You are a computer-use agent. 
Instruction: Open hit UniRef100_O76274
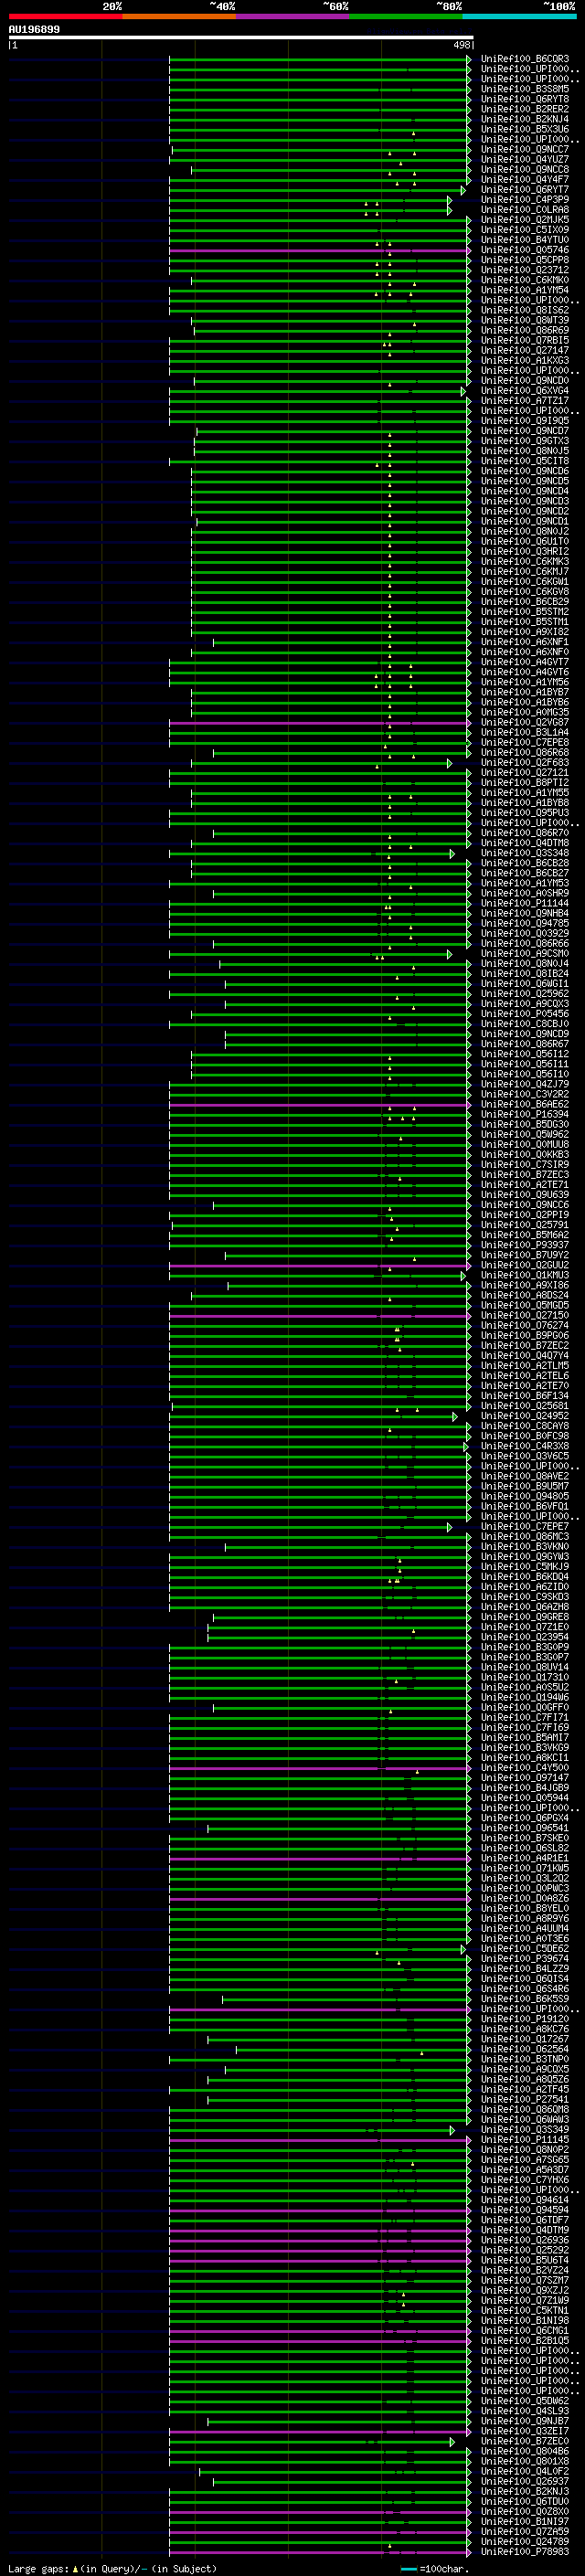point(524,1326)
